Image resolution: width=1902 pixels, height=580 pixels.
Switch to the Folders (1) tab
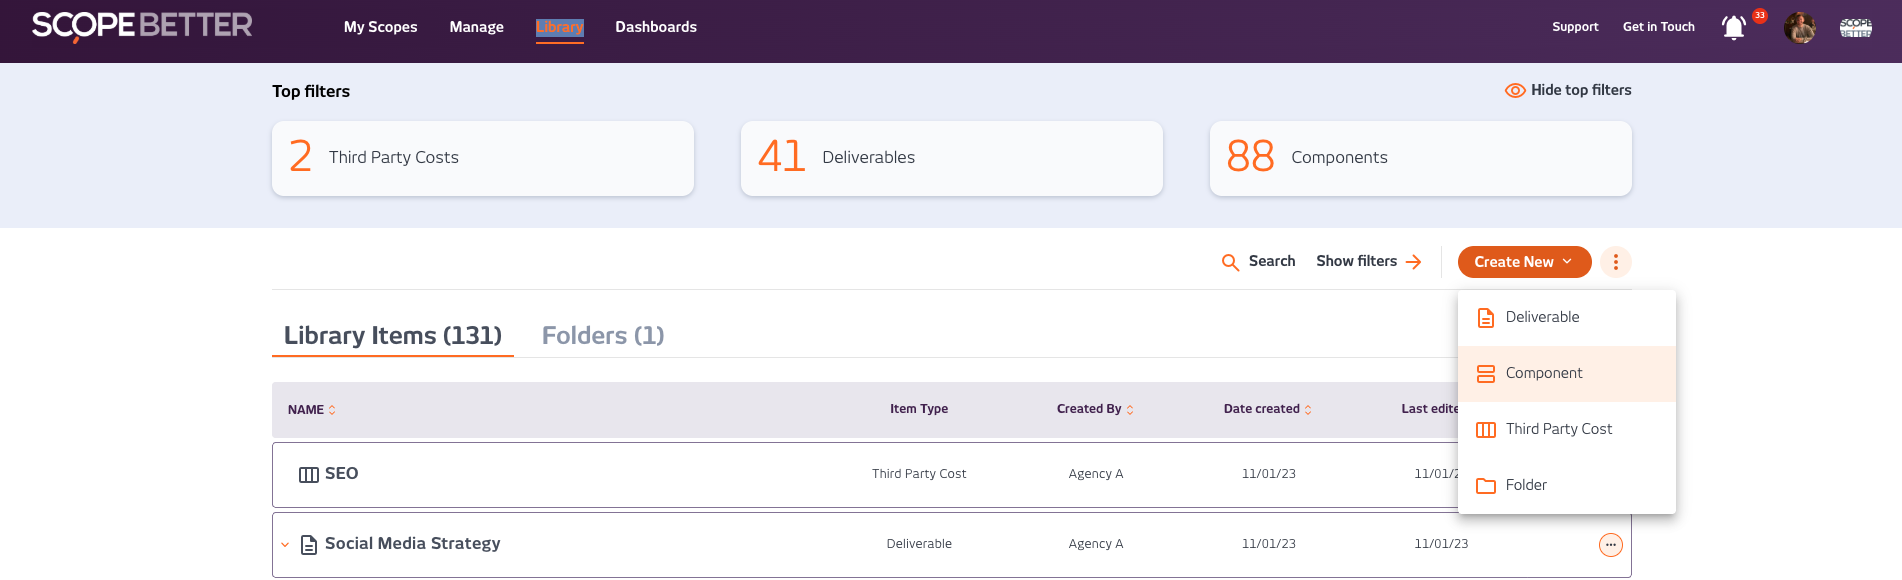pos(602,336)
